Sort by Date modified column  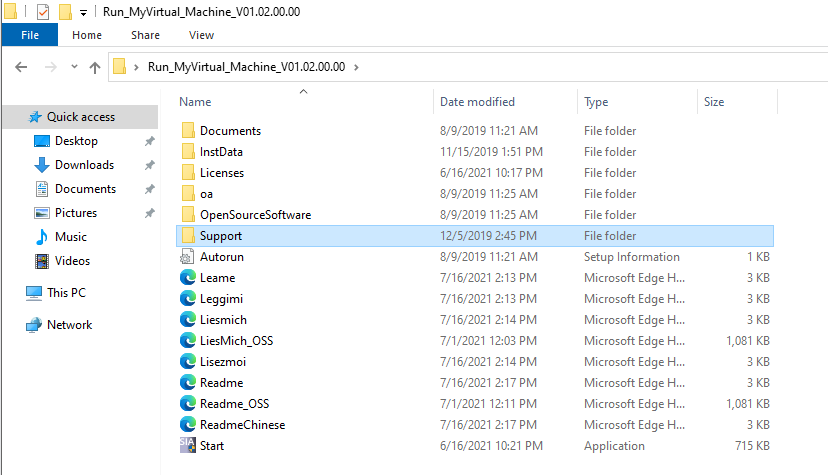pyautogui.click(x=477, y=102)
